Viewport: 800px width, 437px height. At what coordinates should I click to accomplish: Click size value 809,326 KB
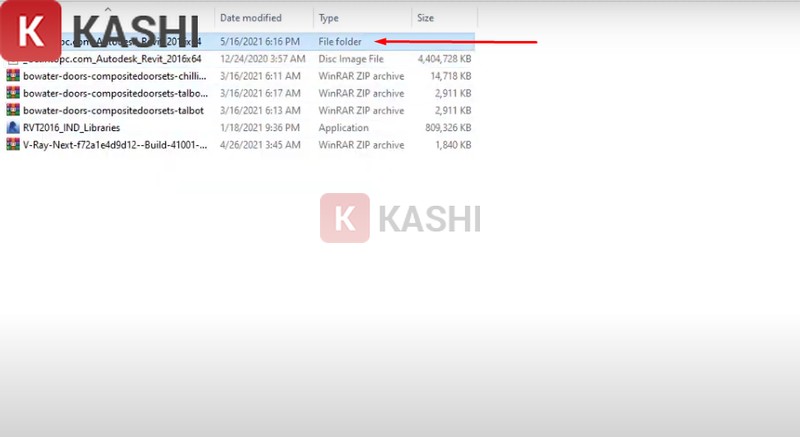pyautogui.click(x=448, y=127)
